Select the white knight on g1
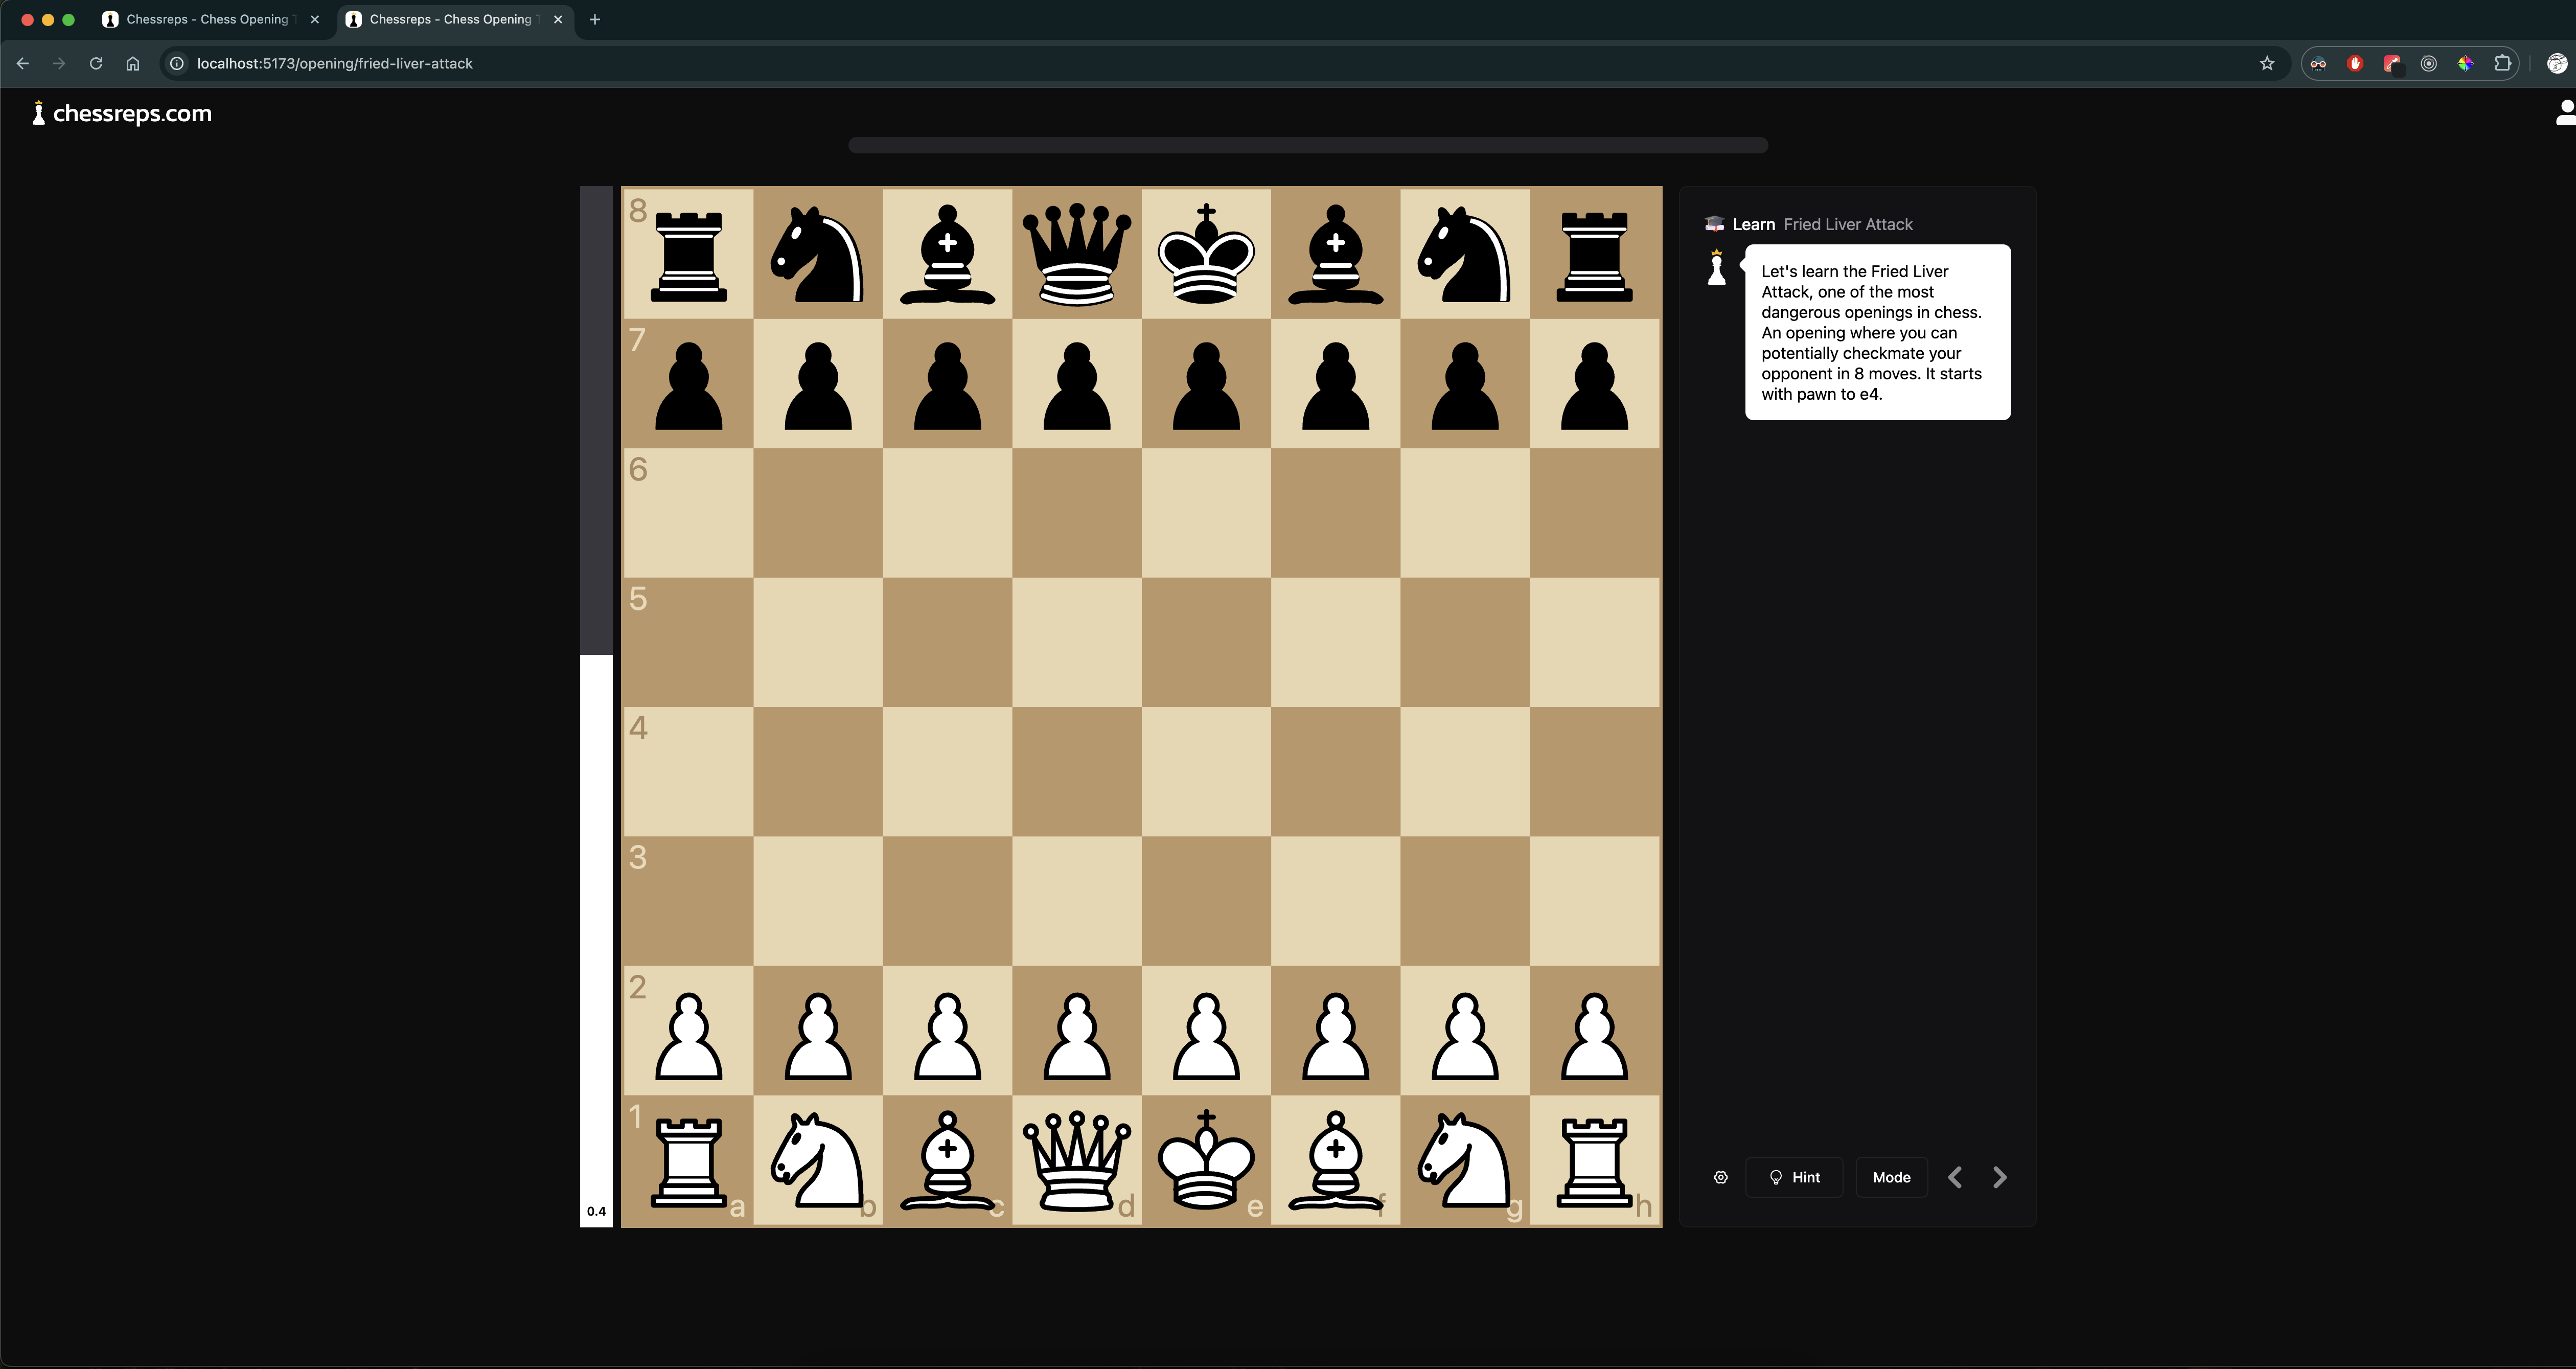Viewport: 2576px width, 1369px height. [1464, 1163]
